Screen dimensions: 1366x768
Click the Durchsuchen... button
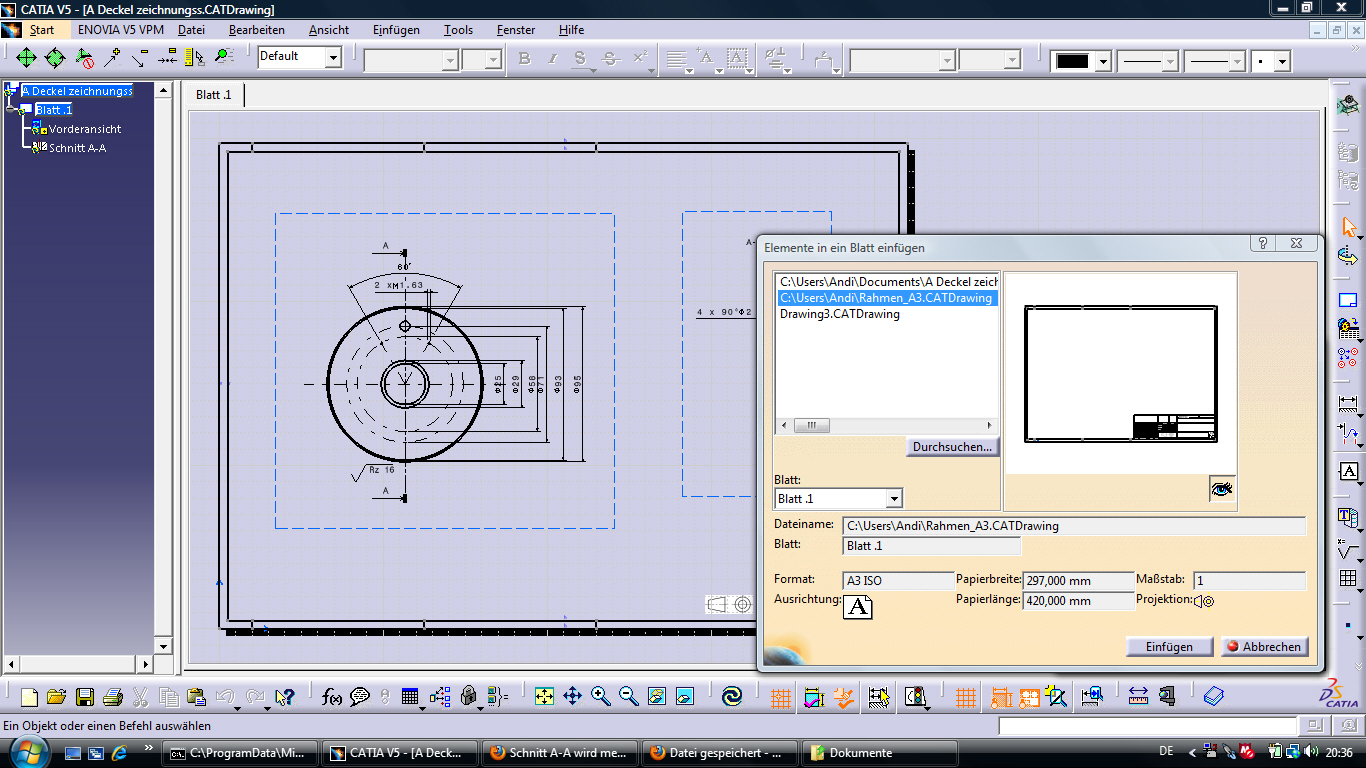pyautogui.click(x=953, y=447)
